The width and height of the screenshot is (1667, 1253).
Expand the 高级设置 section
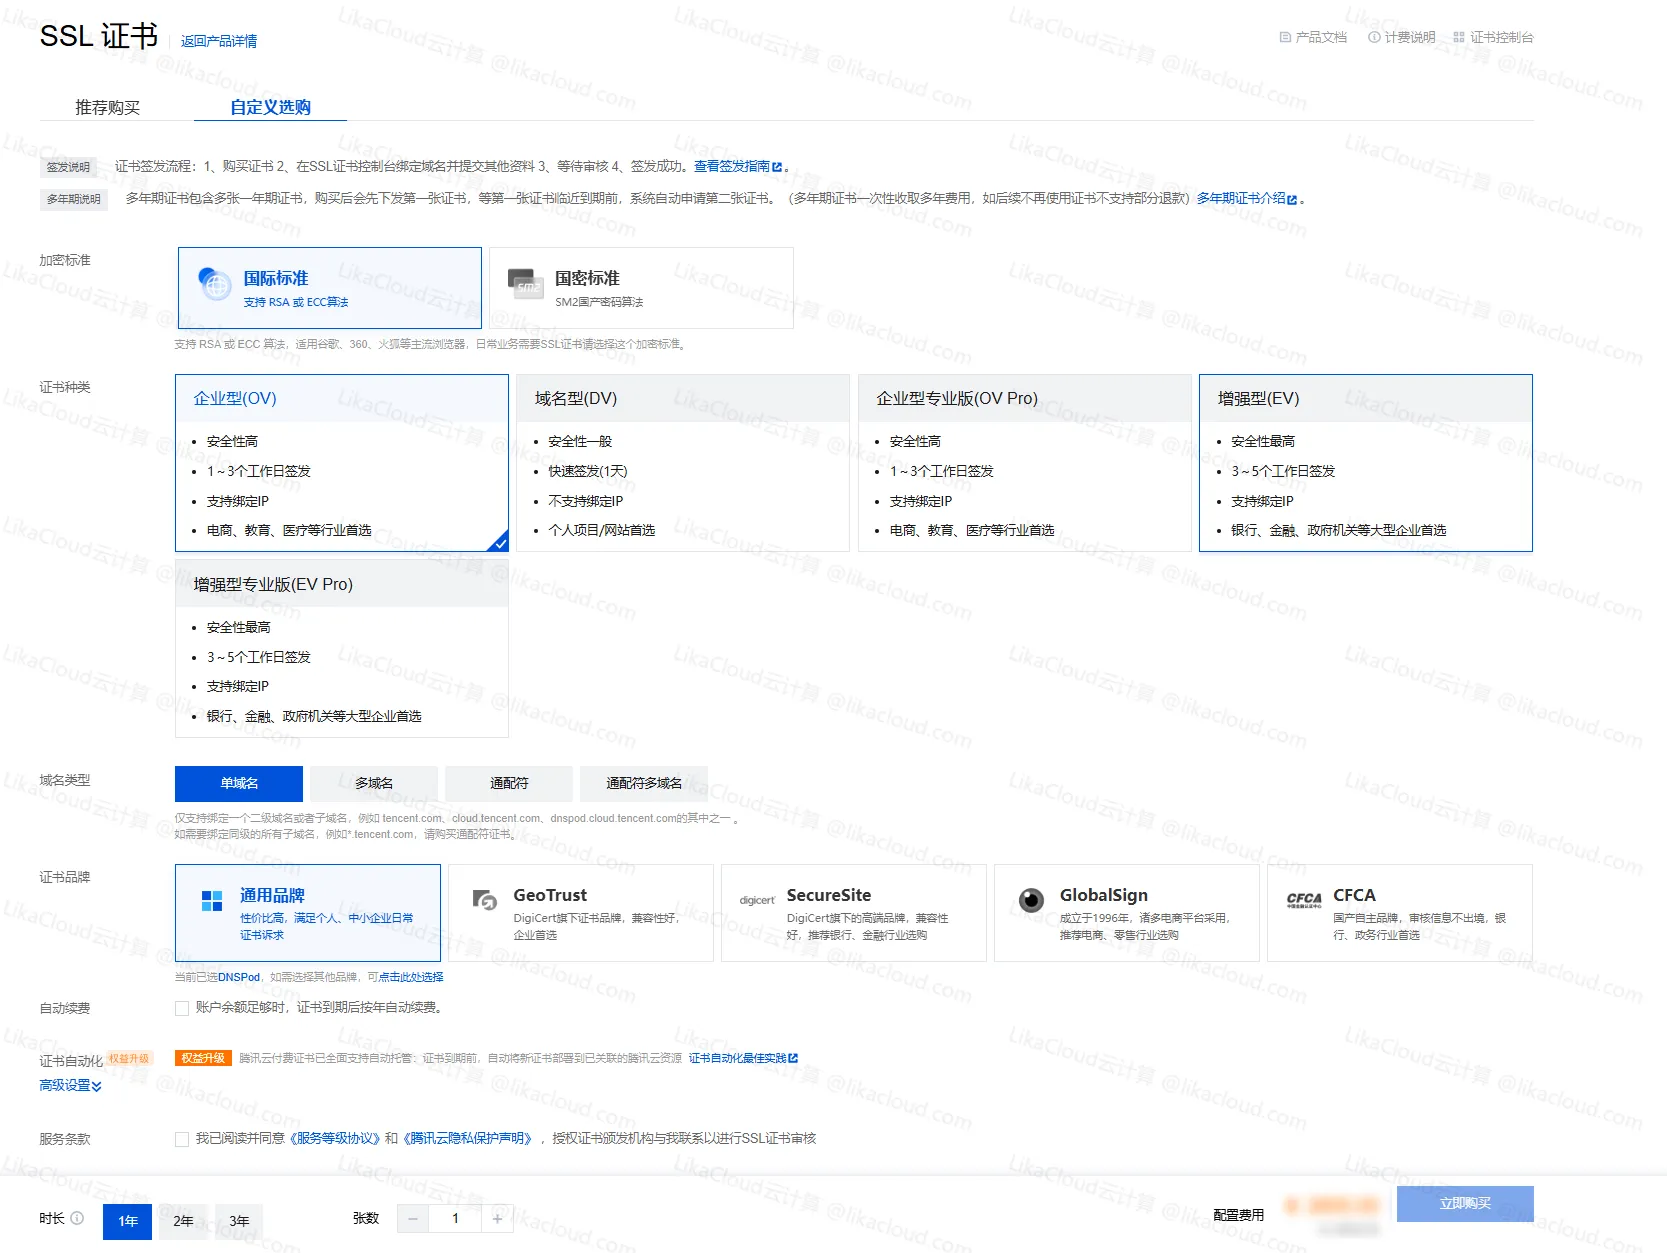point(70,1086)
